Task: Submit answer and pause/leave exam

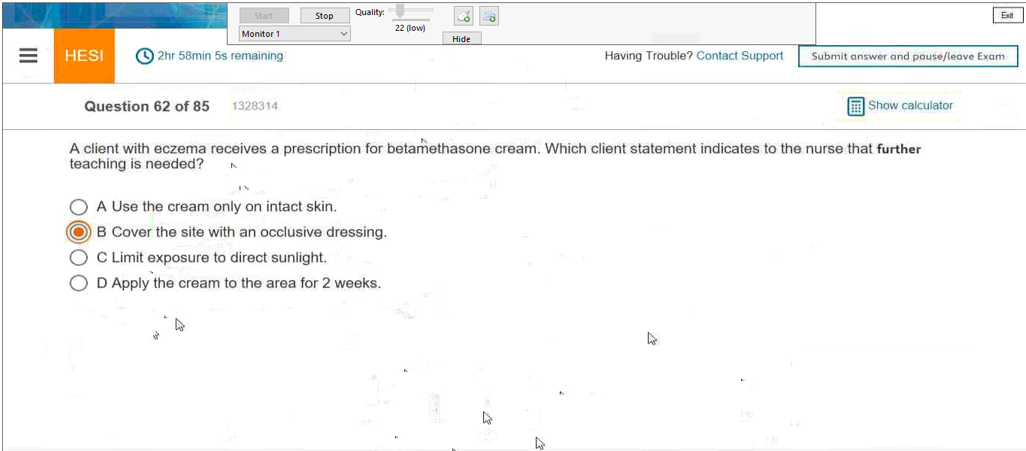Action: click(907, 56)
